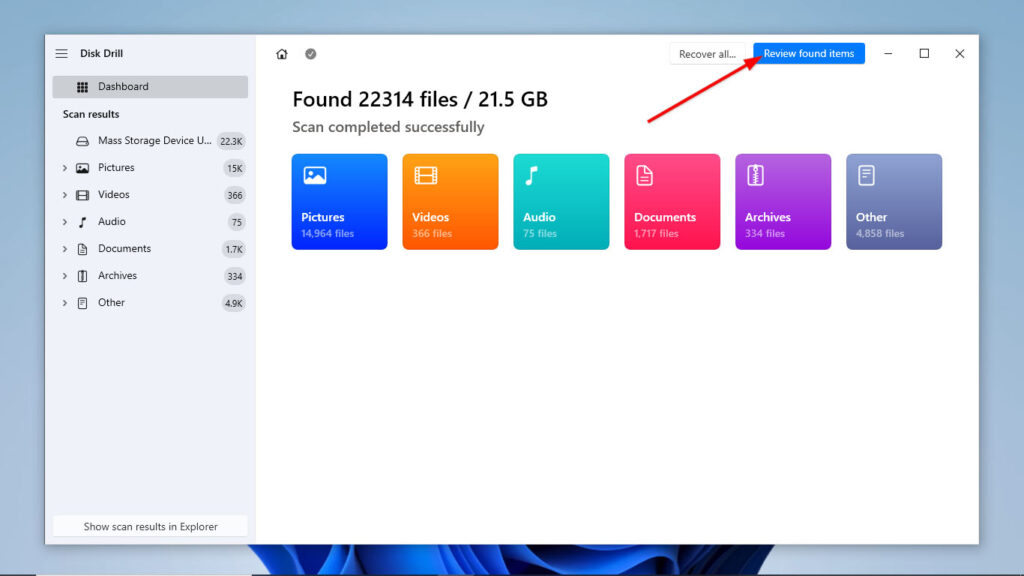This screenshot has height=576, width=1024.
Task: Open the hamburger menu next to Disk Drill
Action: [x=62, y=53]
